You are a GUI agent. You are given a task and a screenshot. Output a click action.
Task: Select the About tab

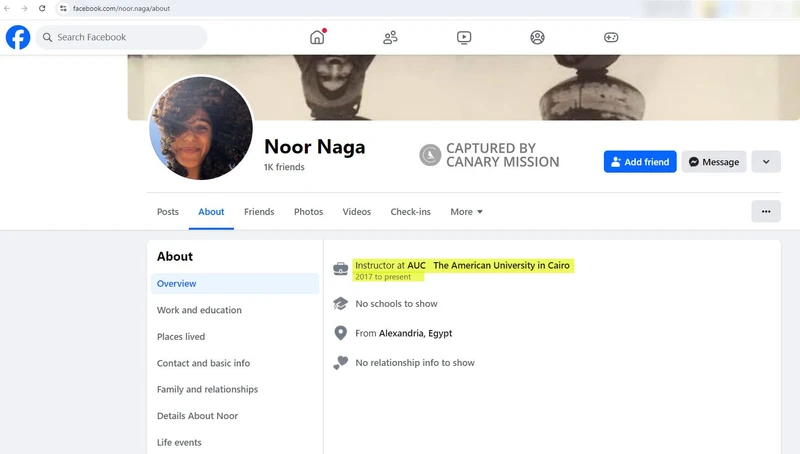[x=211, y=212]
